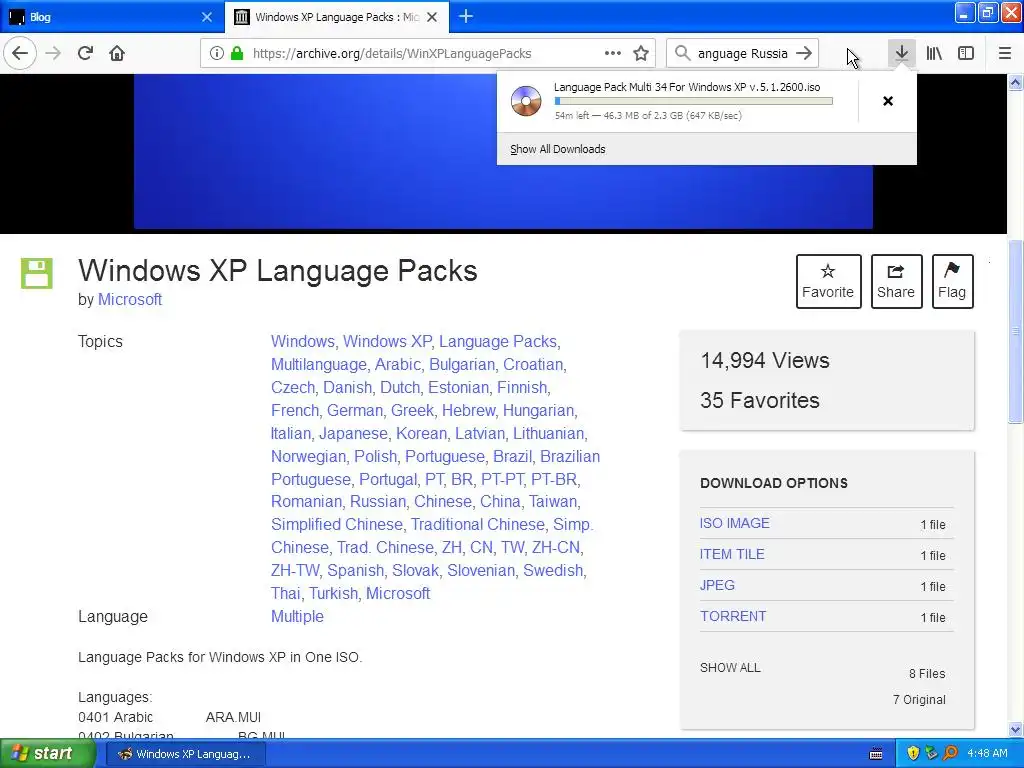Click the Turkish topic link
Viewport: 1024px width, 768px height.
click(333, 594)
